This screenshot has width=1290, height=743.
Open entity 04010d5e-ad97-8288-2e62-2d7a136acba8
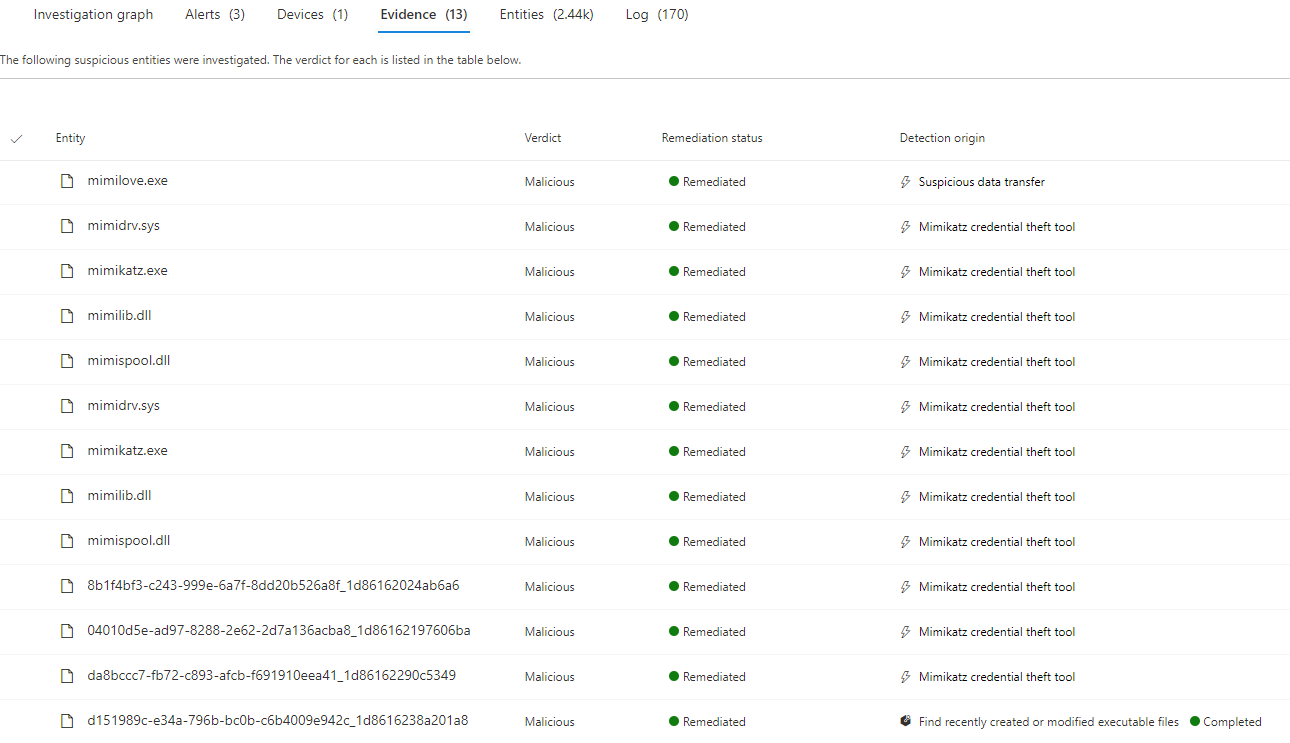click(279, 631)
